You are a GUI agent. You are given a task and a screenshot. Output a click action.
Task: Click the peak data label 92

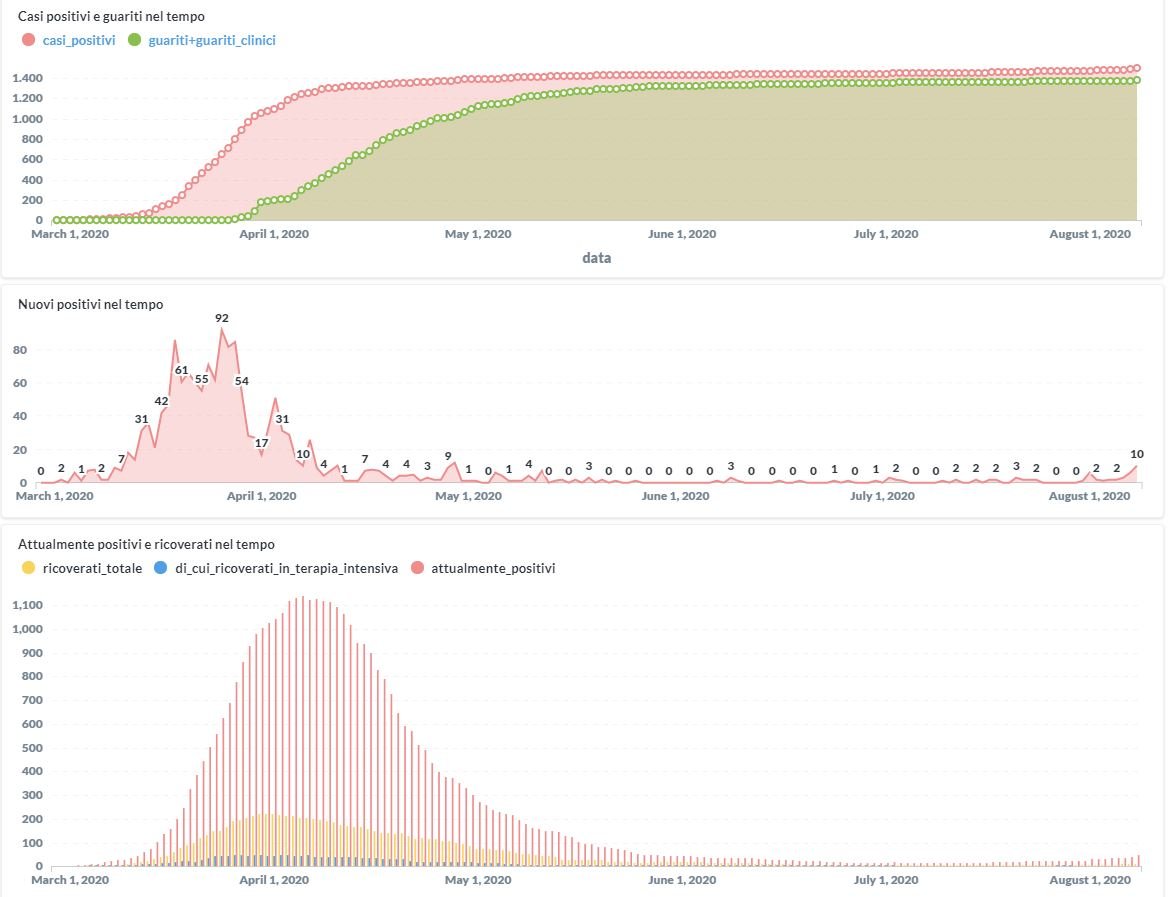point(222,318)
